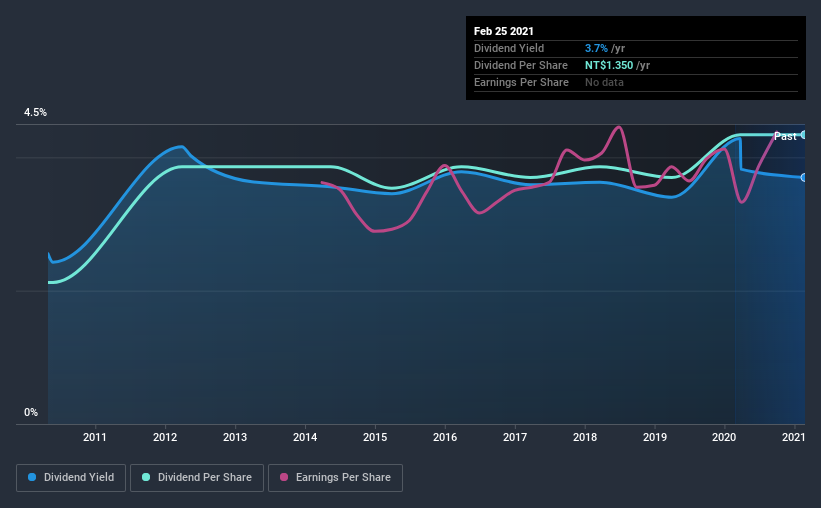Viewport: 821px width, 508px height.
Task: Click the 2017 x-axis label
Action: click(x=515, y=437)
